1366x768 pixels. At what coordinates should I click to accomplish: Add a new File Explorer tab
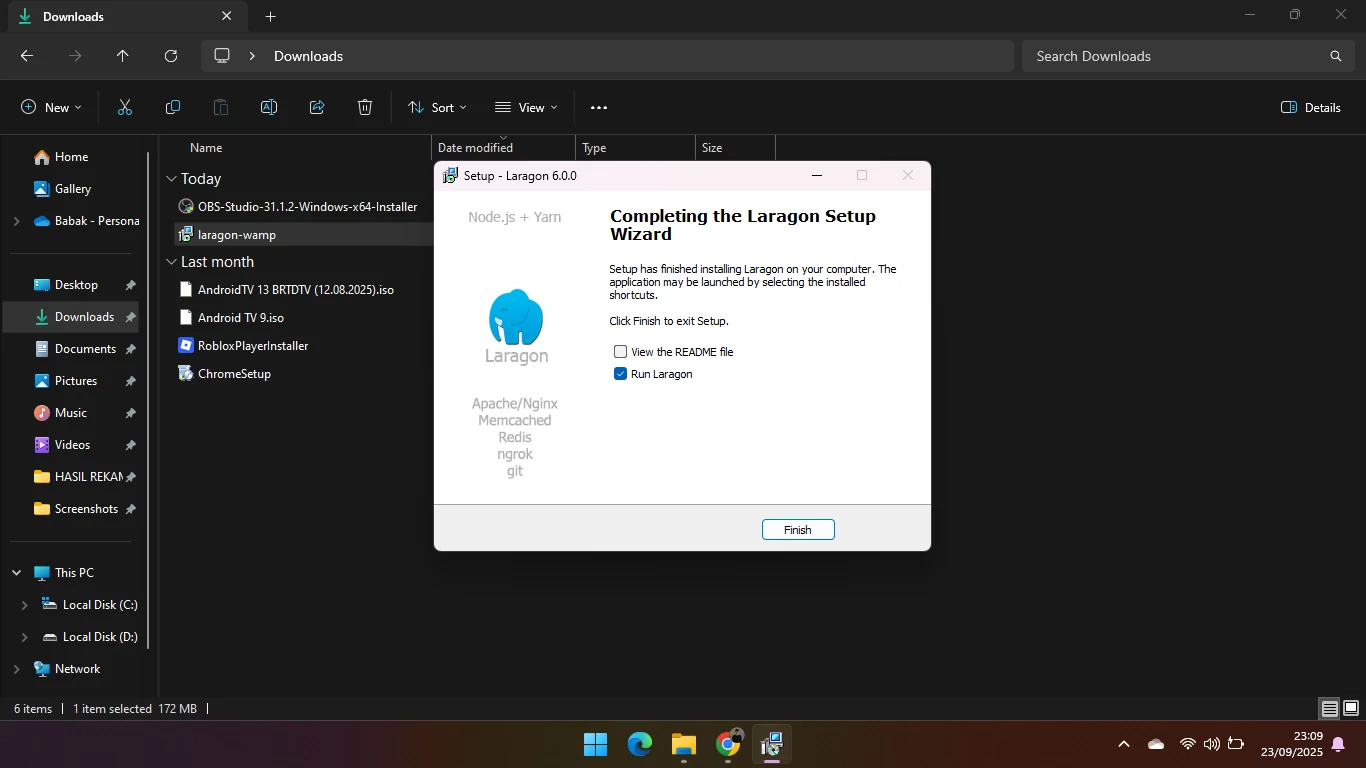coord(271,17)
